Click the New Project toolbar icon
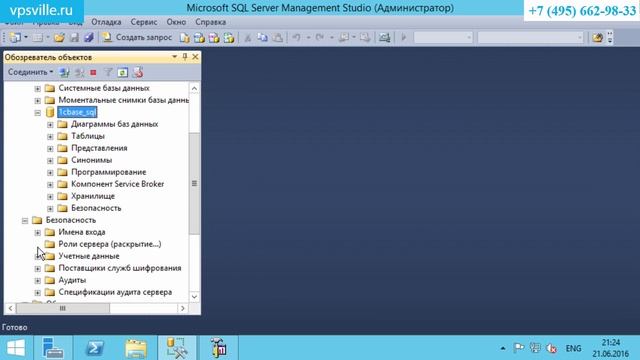 [15, 38]
